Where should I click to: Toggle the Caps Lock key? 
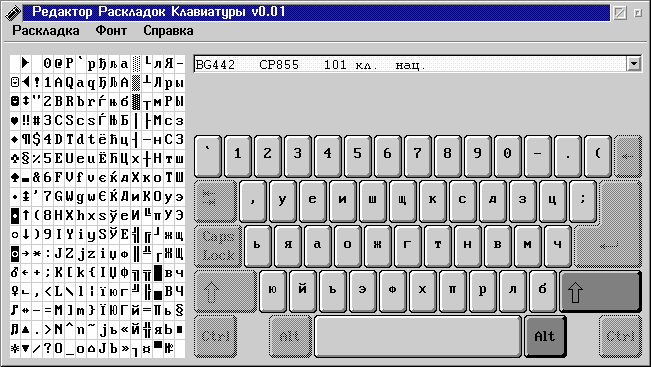(218, 246)
